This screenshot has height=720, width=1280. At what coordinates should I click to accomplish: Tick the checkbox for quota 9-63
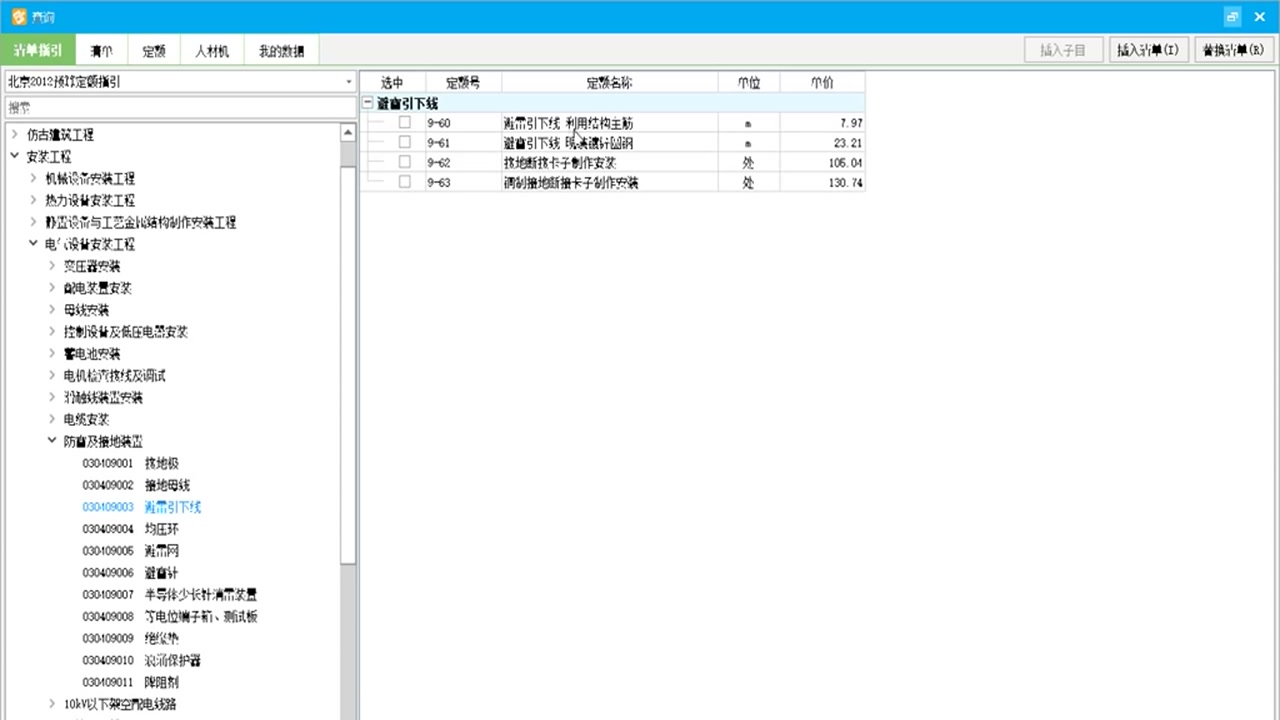click(x=404, y=182)
